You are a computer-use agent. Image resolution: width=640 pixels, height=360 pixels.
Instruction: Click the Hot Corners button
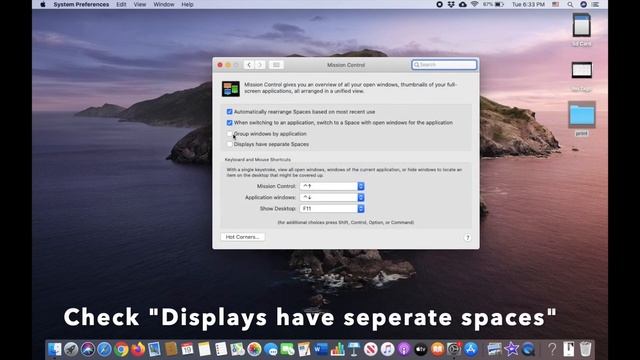(242, 237)
